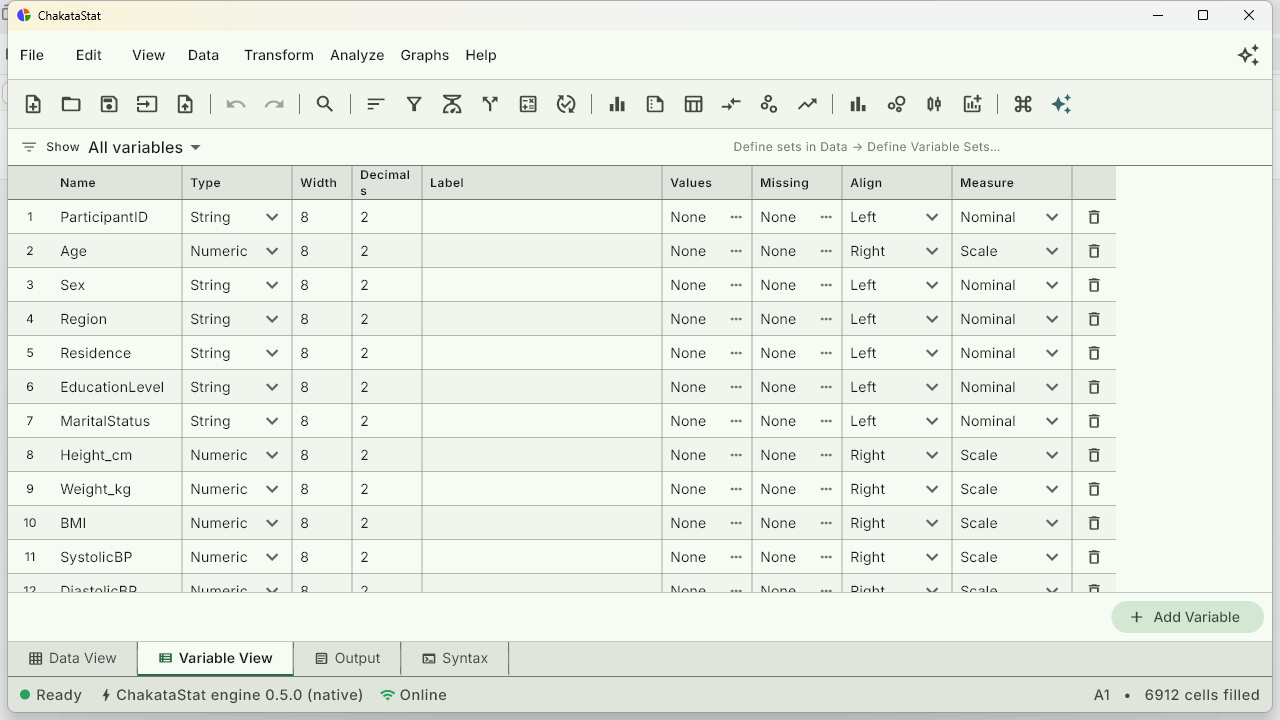Image resolution: width=1280 pixels, height=720 pixels.
Task: Open Values editor ellipsis for Sex
Action: 736,285
